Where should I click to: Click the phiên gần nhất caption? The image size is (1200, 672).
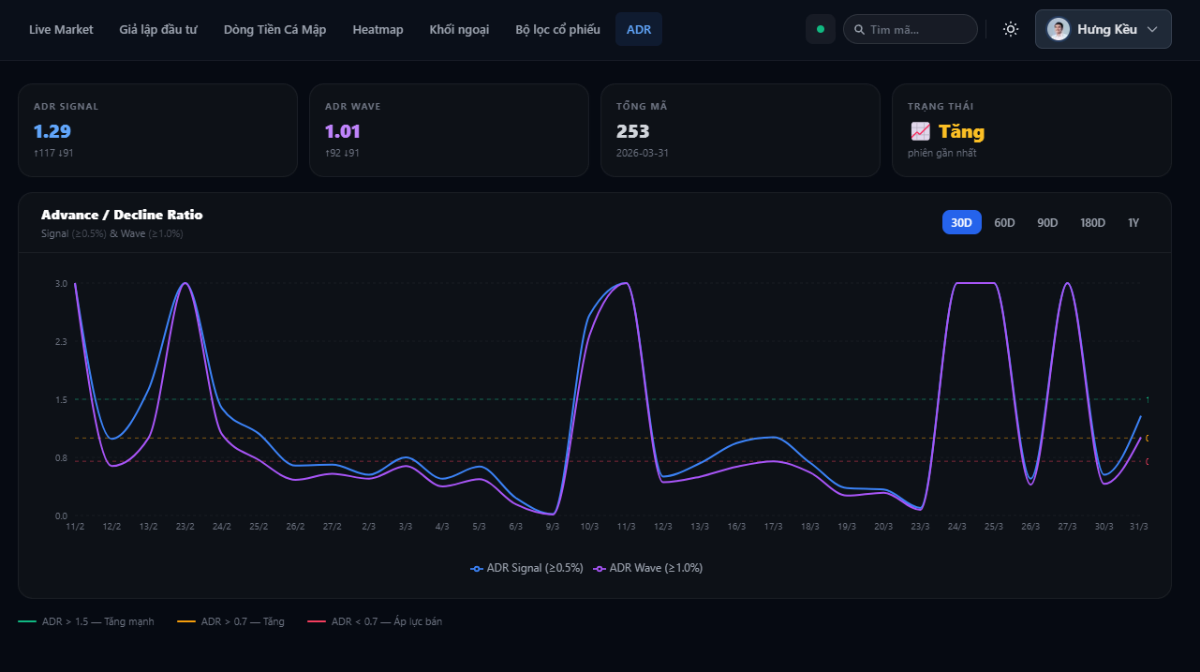[x=942, y=153]
